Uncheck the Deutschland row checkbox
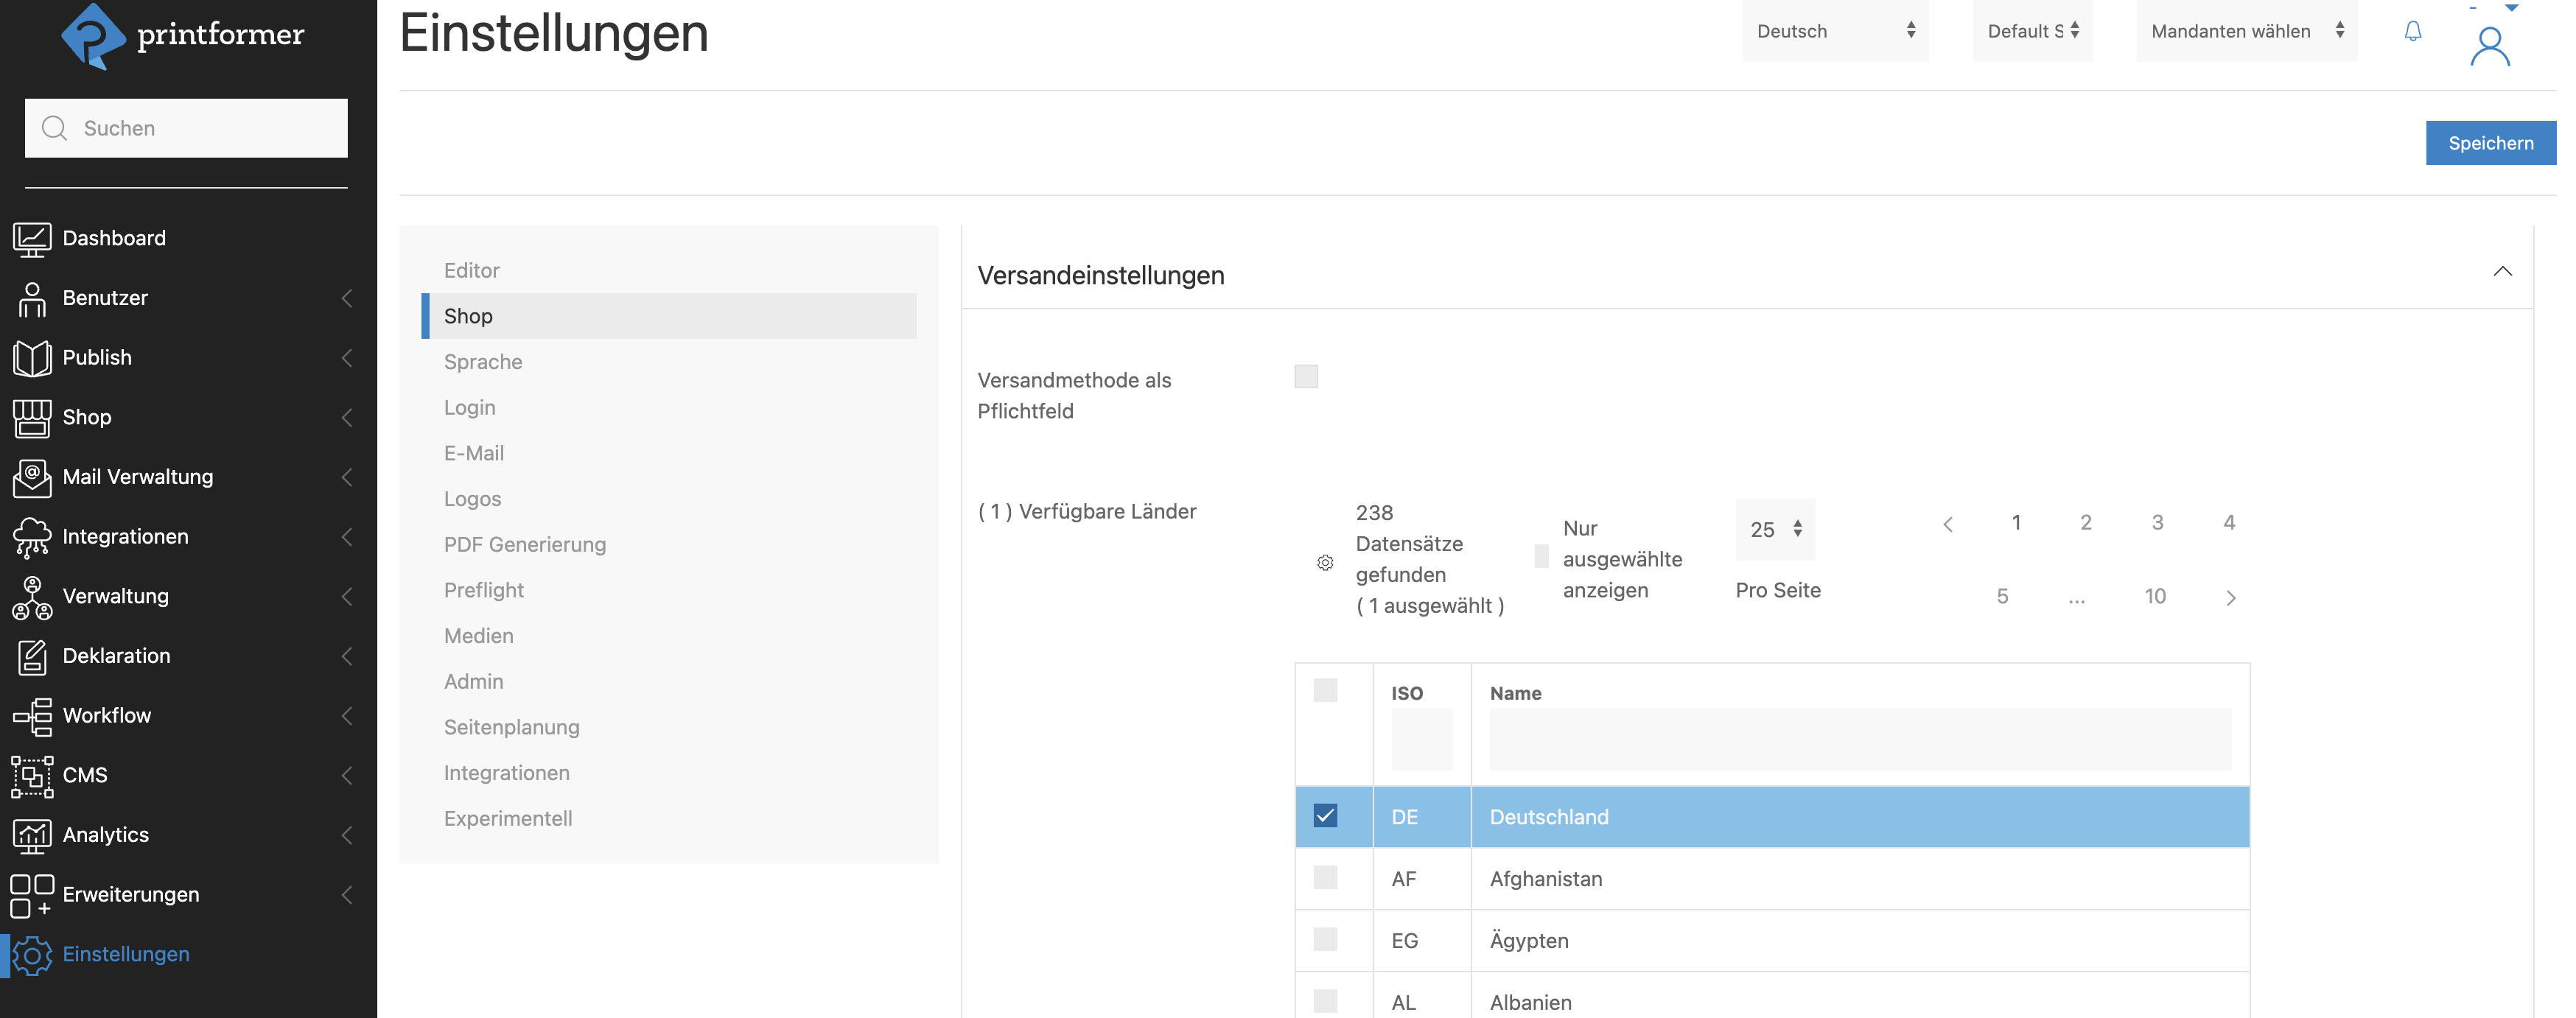 click(1325, 816)
